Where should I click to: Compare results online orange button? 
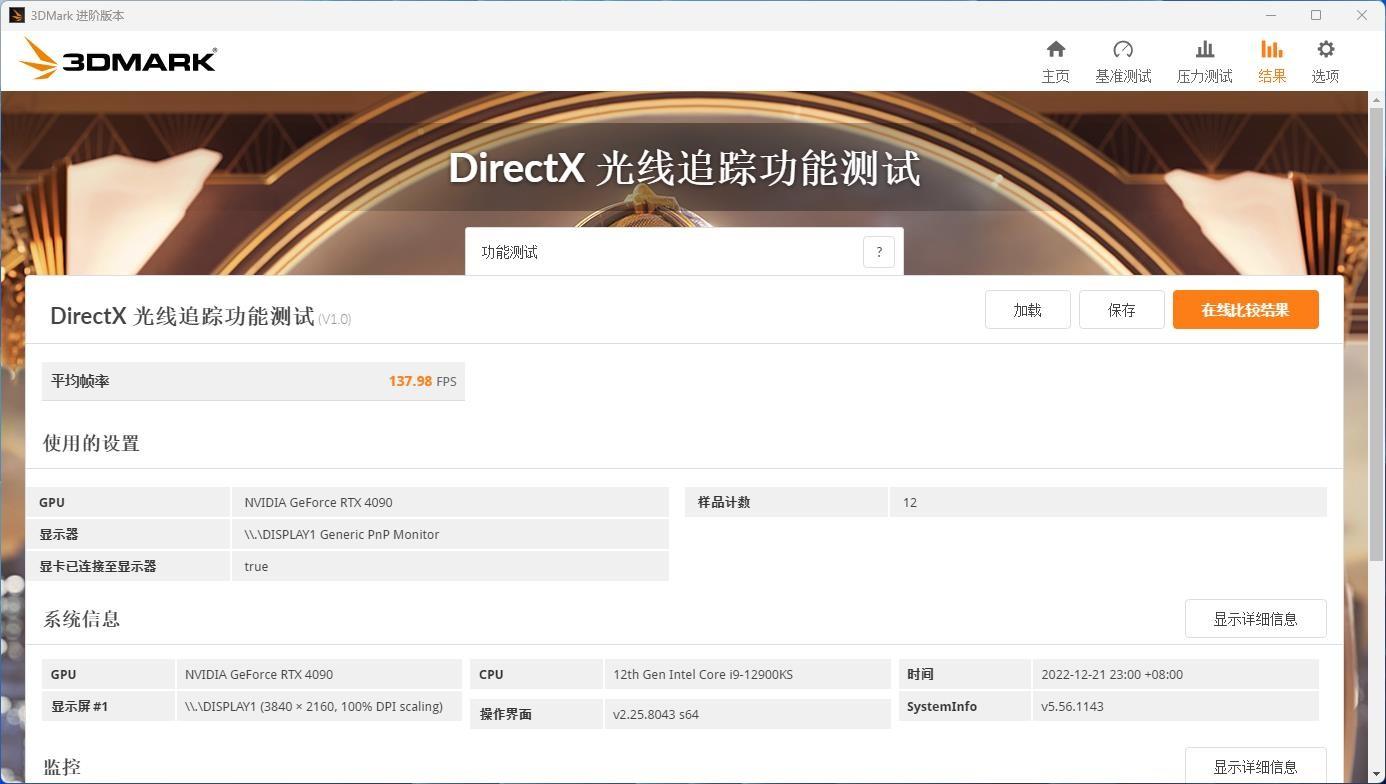(x=1245, y=310)
